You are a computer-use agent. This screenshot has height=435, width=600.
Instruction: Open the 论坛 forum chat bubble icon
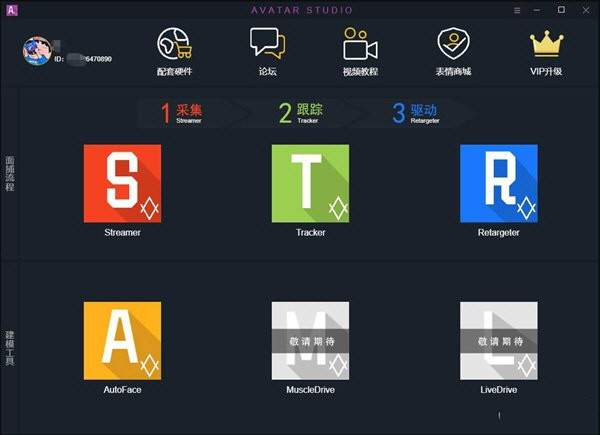pyautogui.click(x=267, y=45)
